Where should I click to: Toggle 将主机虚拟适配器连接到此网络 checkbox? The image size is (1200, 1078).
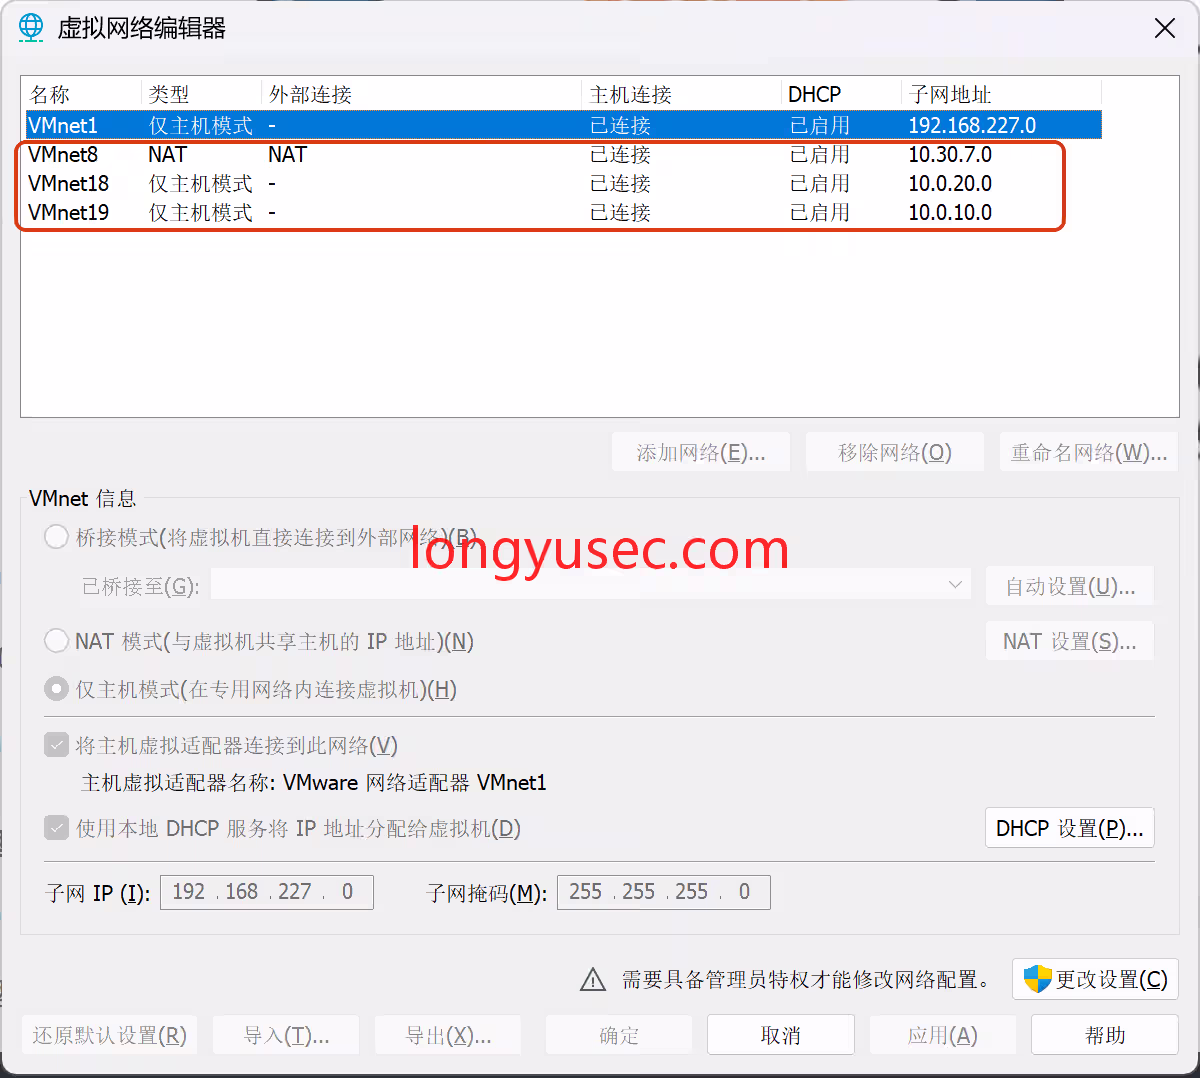coord(57,745)
